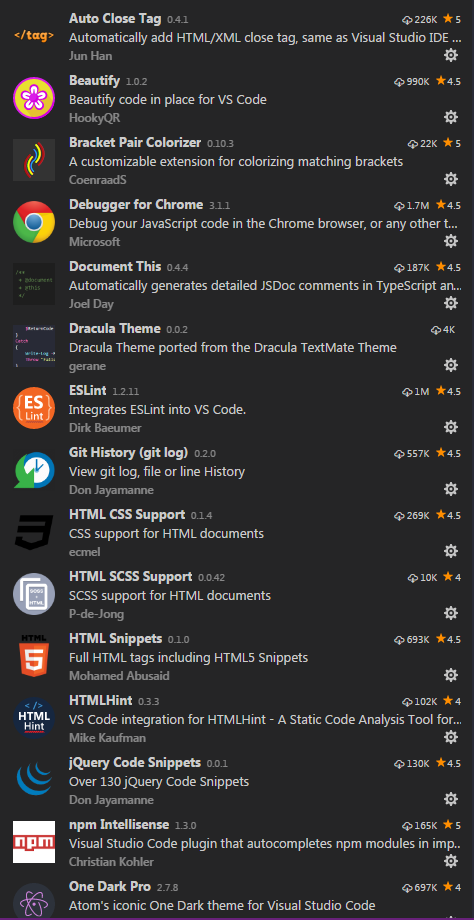474x920 pixels.
Task: Click the publisher name Mohamed Abusaid
Action: click(119, 676)
